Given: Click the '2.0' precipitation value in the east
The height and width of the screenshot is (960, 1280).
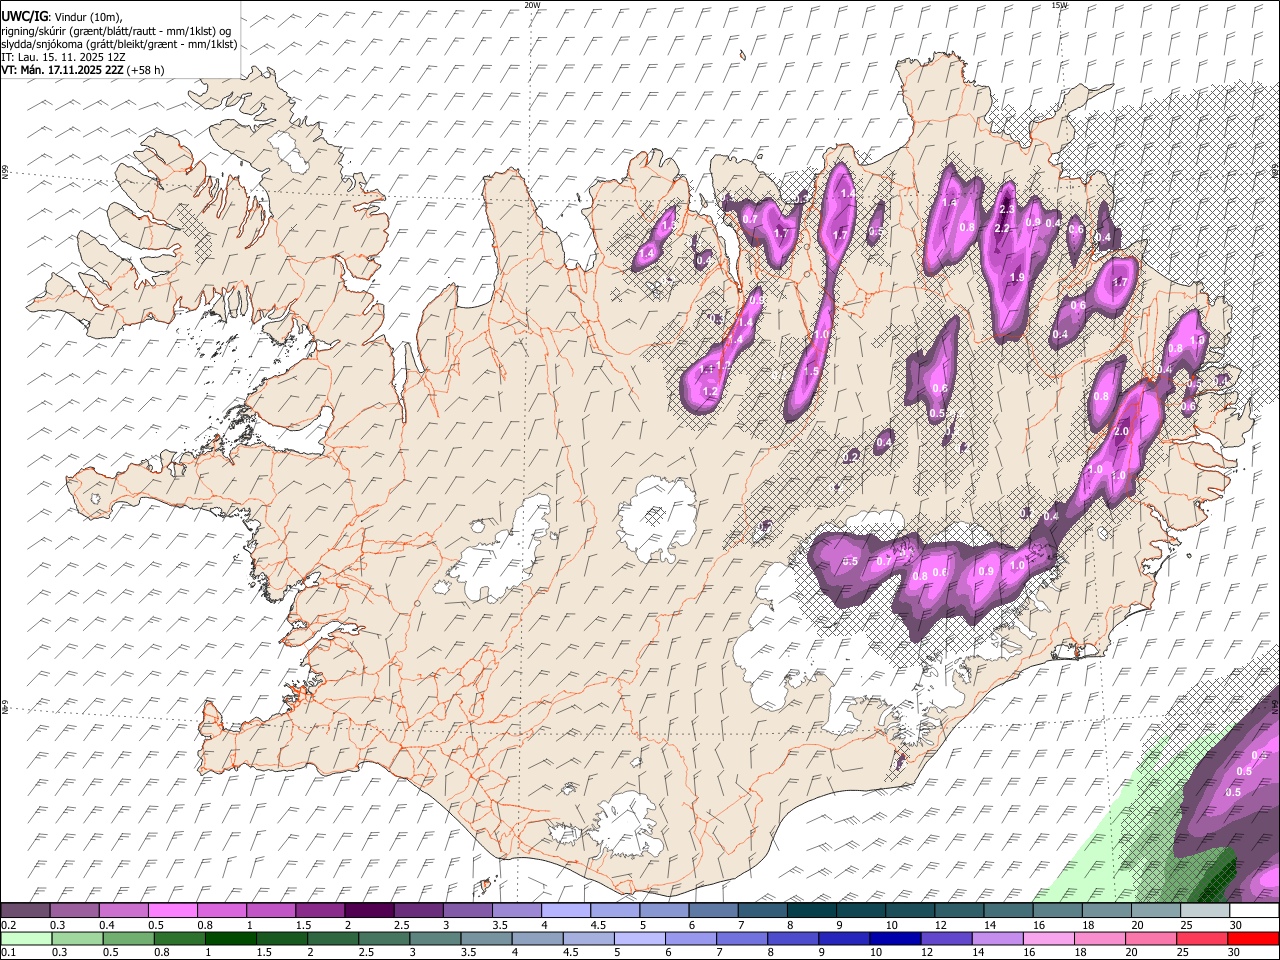Looking at the screenshot, I should [1121, 431].
